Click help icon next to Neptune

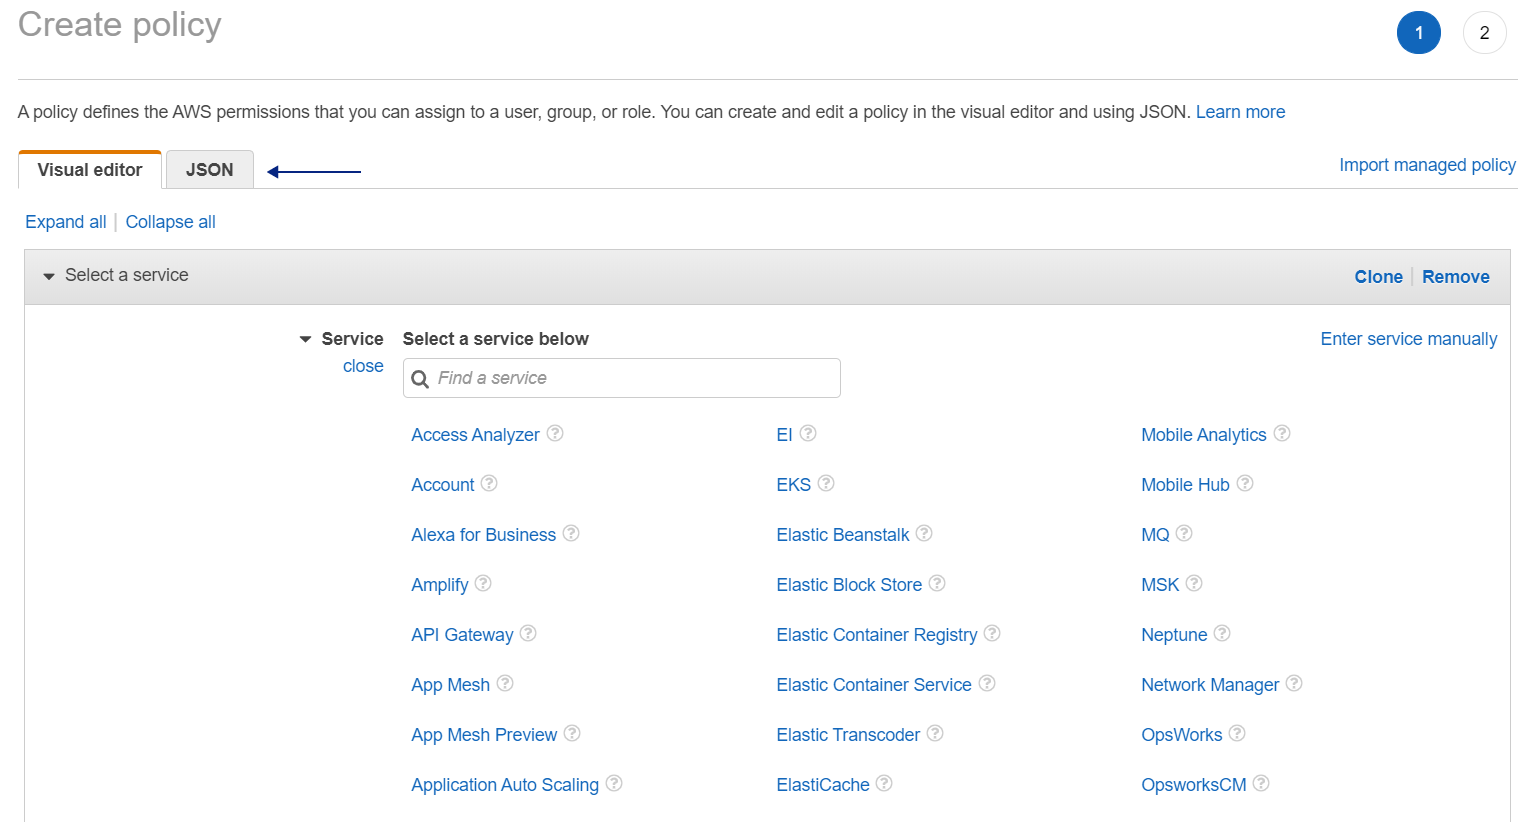1222,633
